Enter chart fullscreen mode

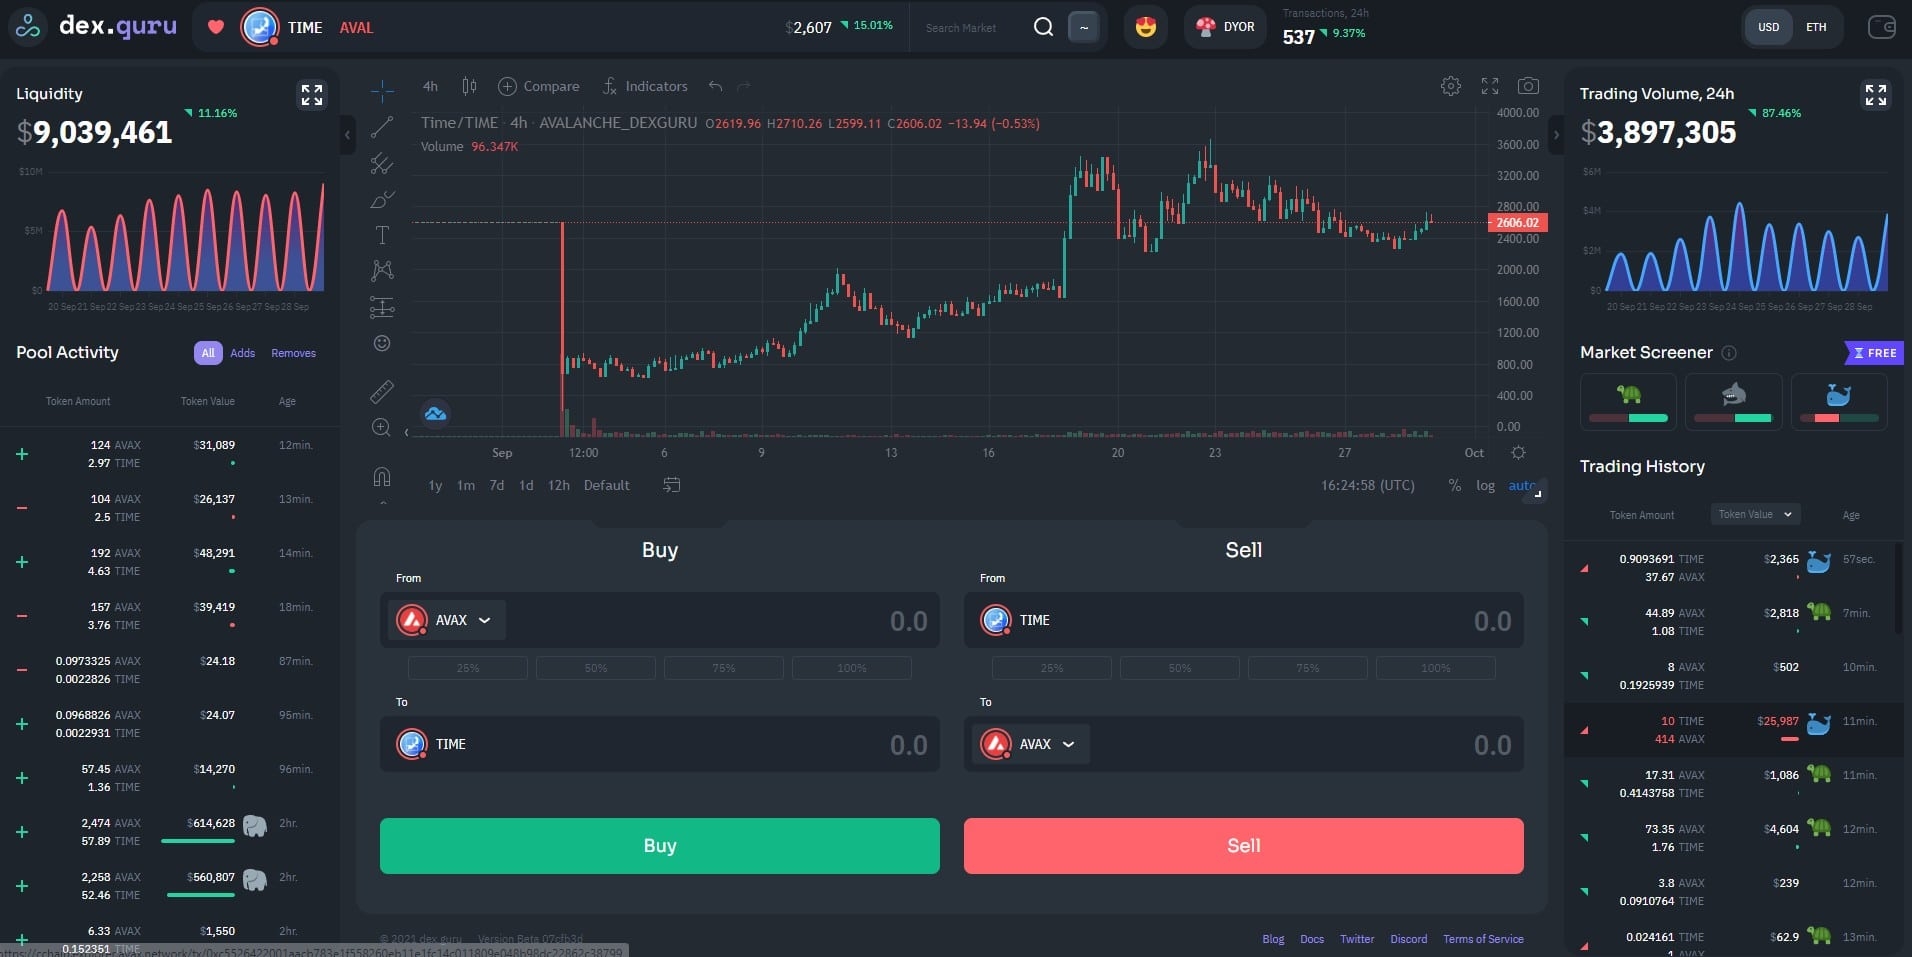point(1490,86)
